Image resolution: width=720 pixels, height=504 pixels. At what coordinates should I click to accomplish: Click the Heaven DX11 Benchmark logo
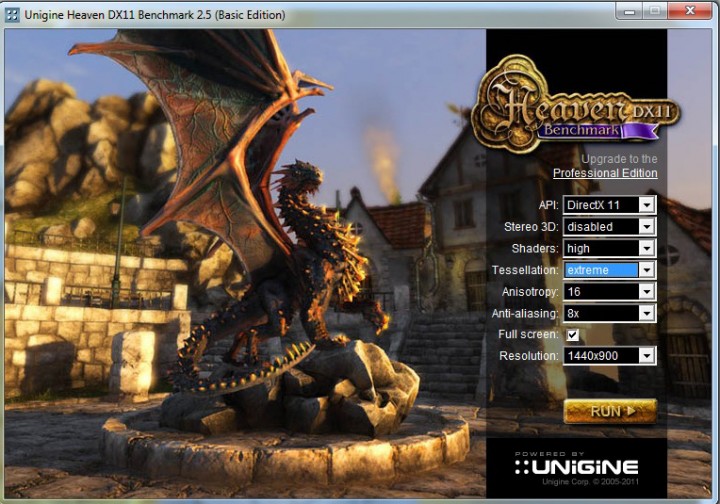point(575,104)
